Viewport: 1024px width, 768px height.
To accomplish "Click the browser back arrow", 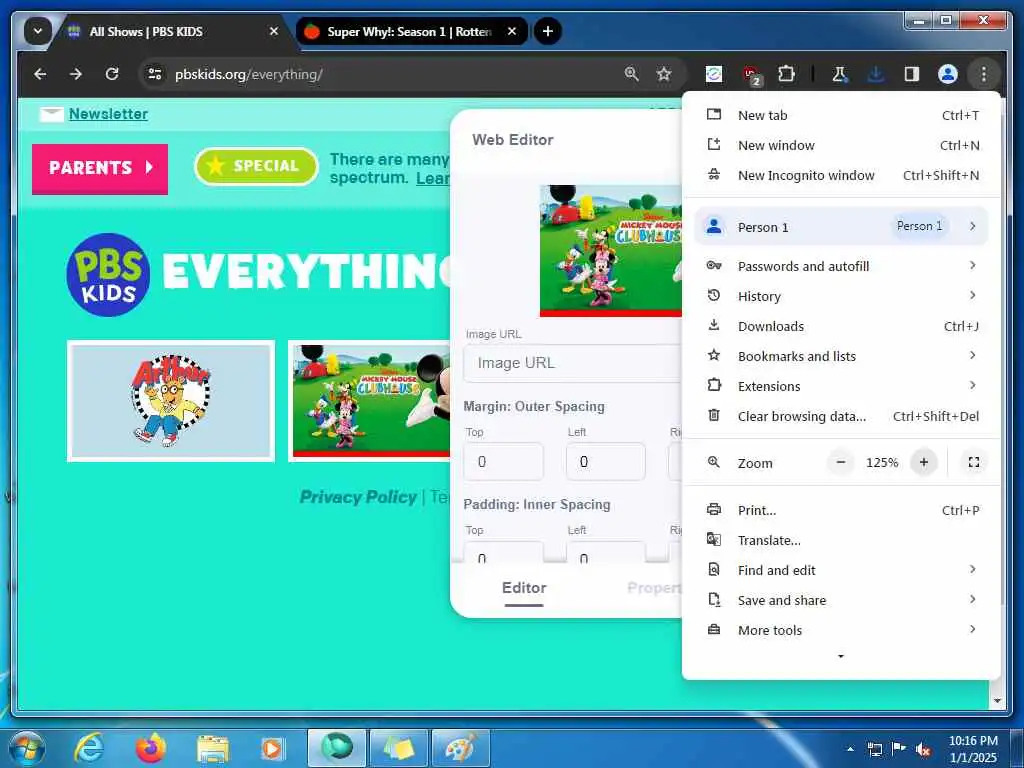I will (x=40, y=74).
